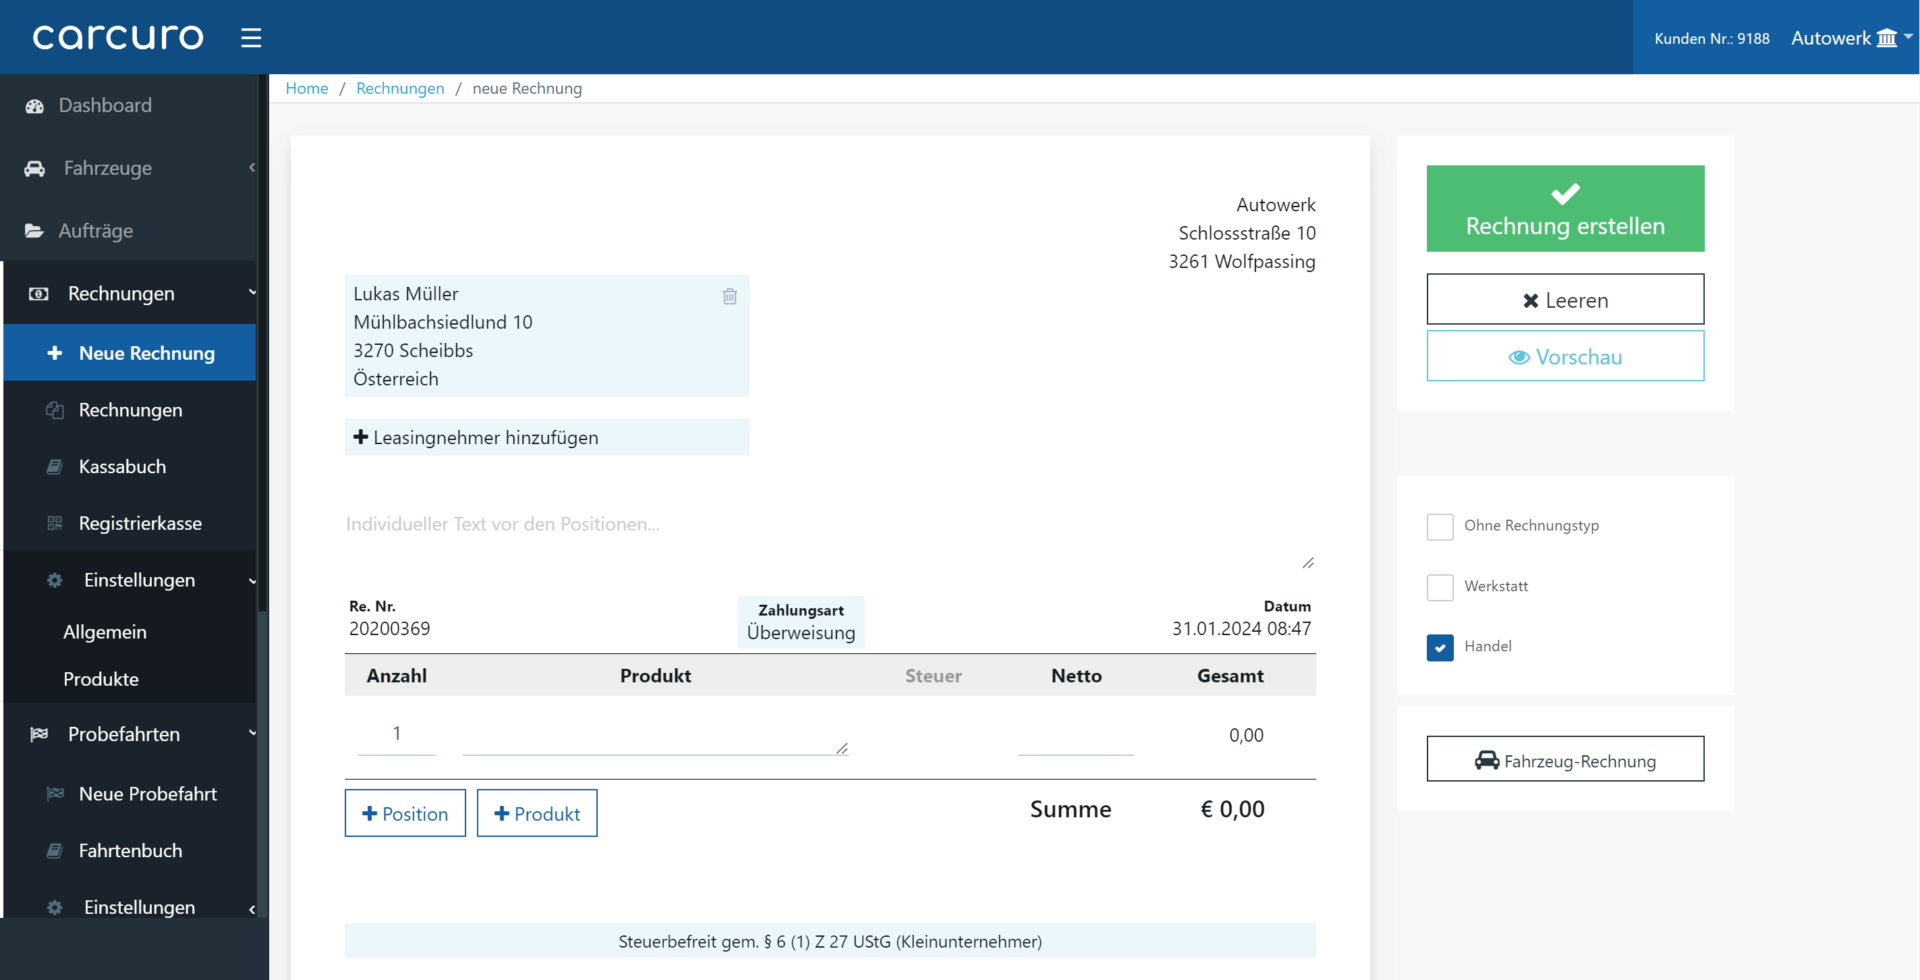This screenshot has height=980, width=1920.
Task: Select Neue Rechnung menu item
Action: click(x=130, y=353)
